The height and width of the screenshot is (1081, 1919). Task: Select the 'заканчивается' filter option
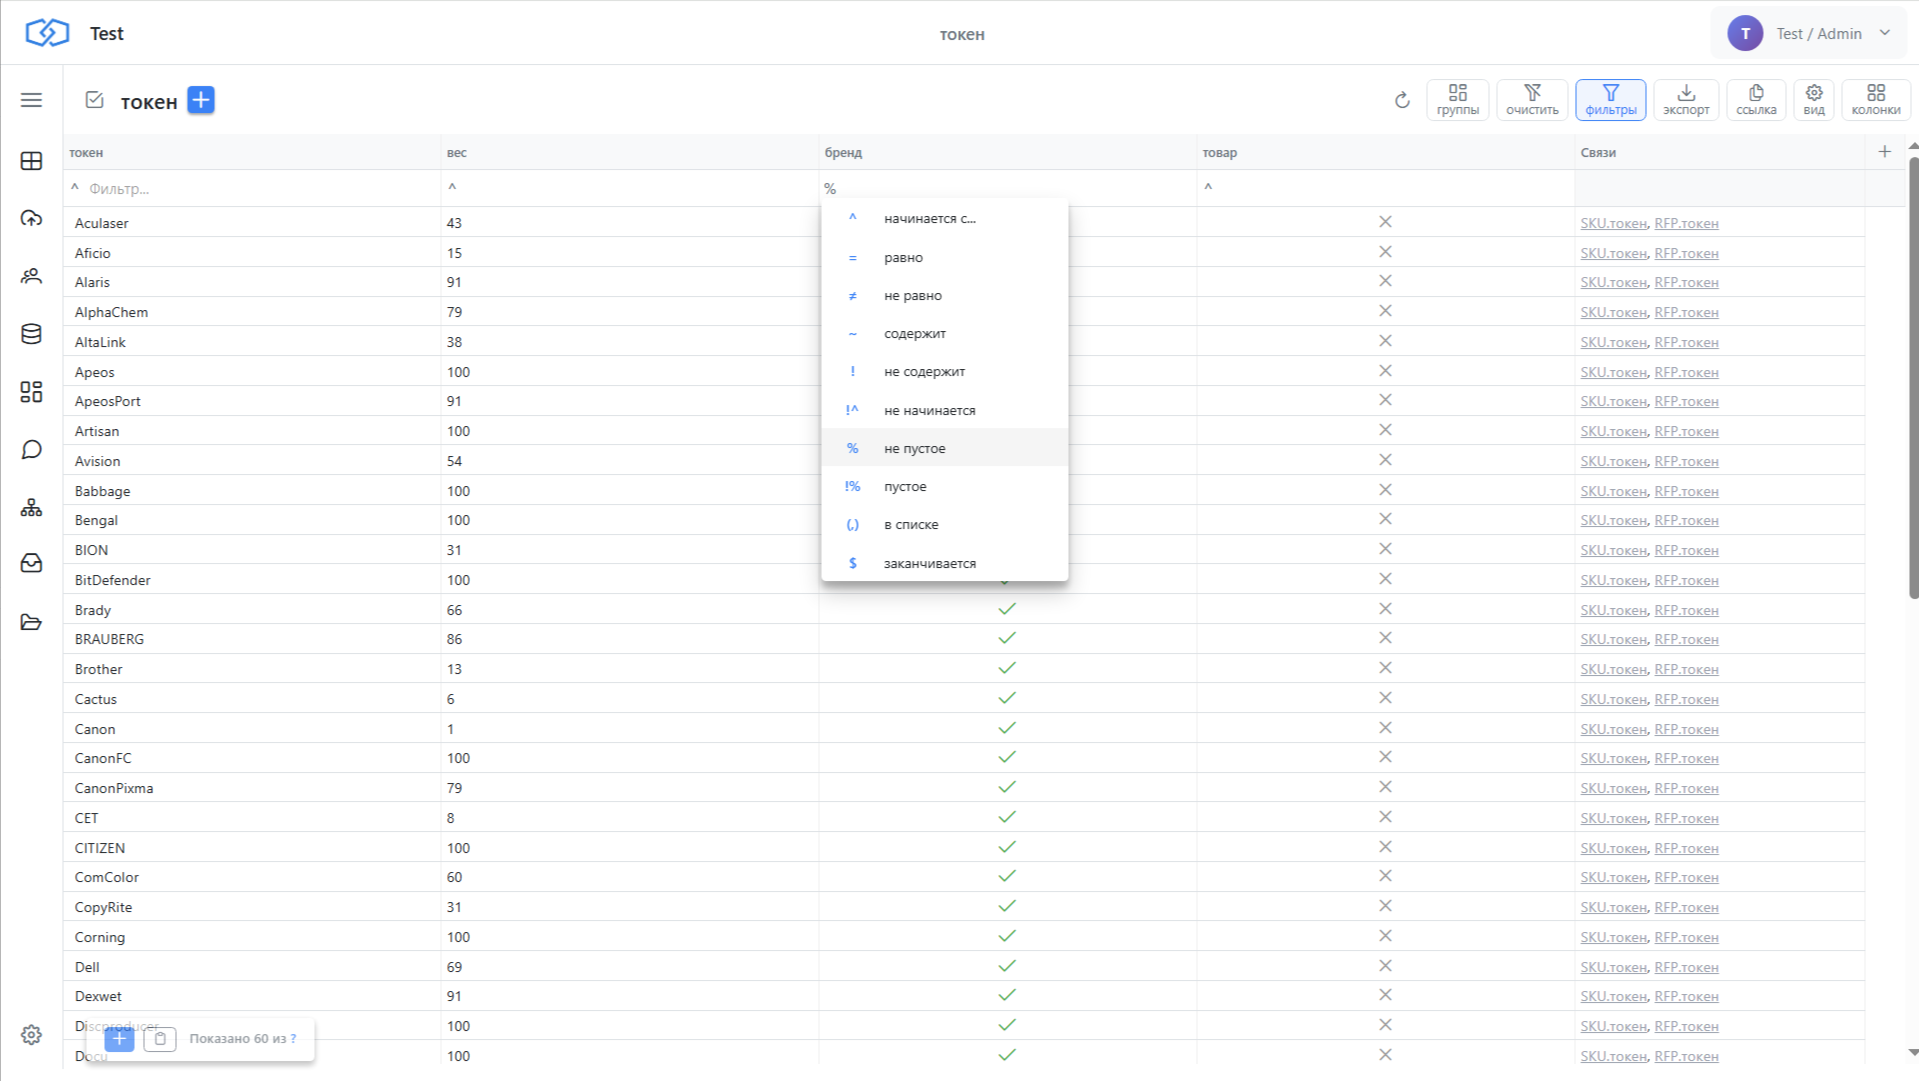[944, 563]
